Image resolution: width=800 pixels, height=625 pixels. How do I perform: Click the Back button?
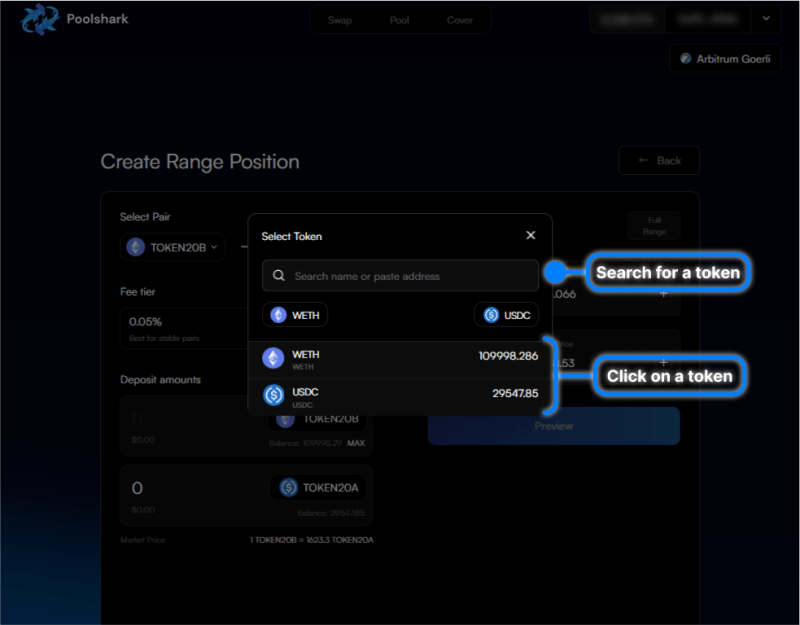(659, 160)
